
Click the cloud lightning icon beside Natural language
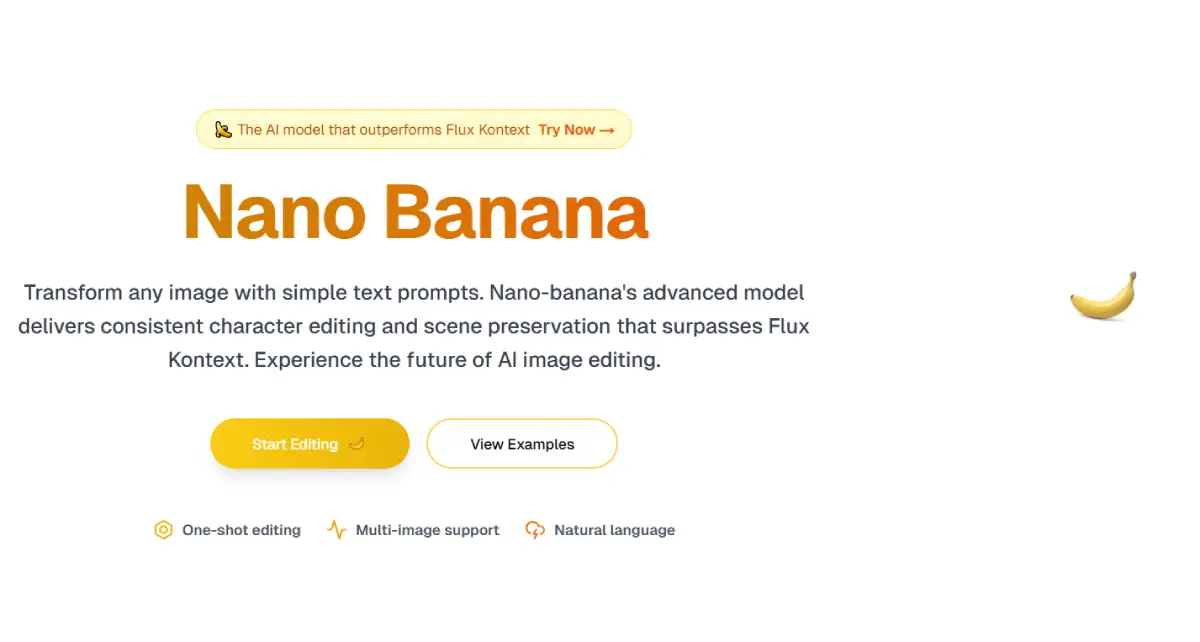535,530
